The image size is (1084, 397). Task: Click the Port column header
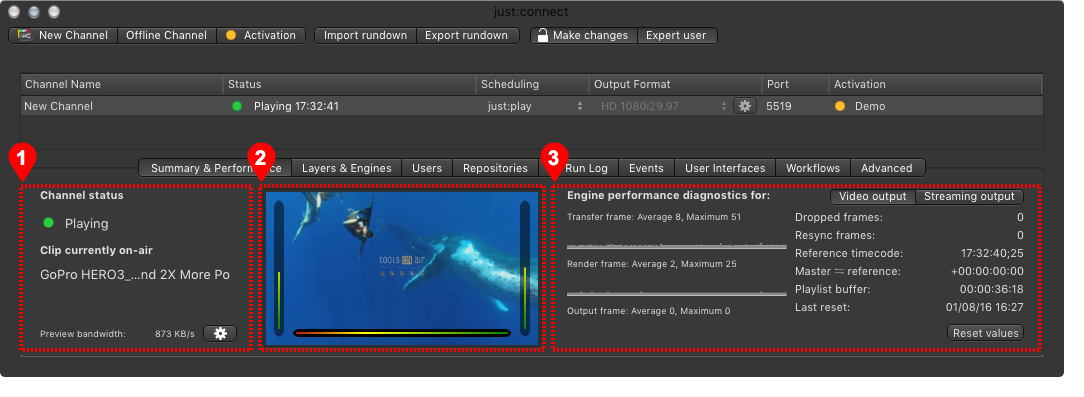(795, 84)
